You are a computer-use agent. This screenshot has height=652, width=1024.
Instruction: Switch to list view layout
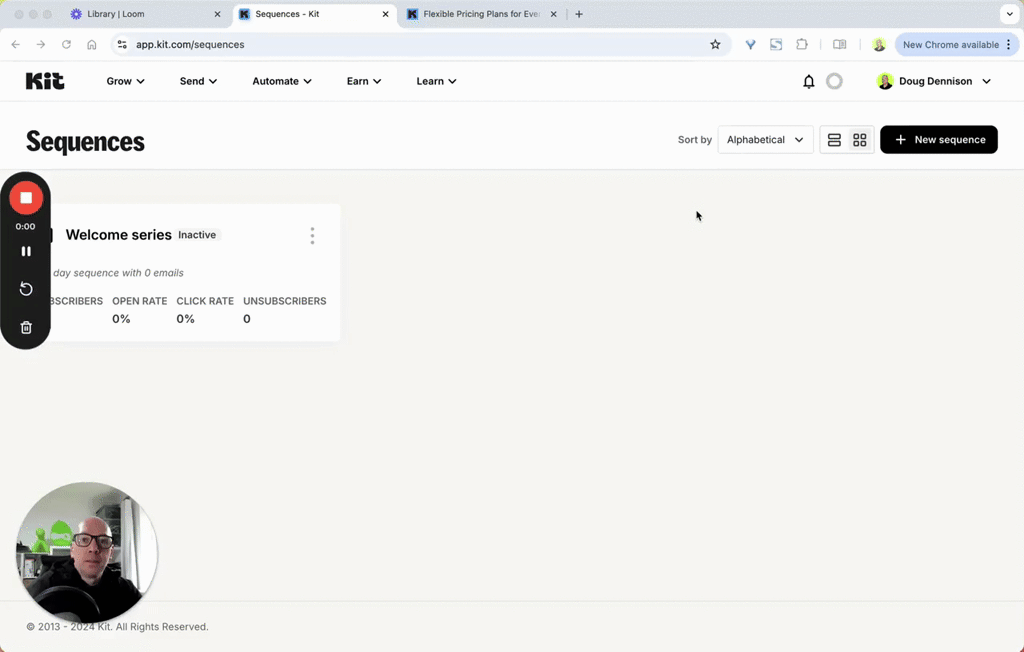[x=834, y=139]
